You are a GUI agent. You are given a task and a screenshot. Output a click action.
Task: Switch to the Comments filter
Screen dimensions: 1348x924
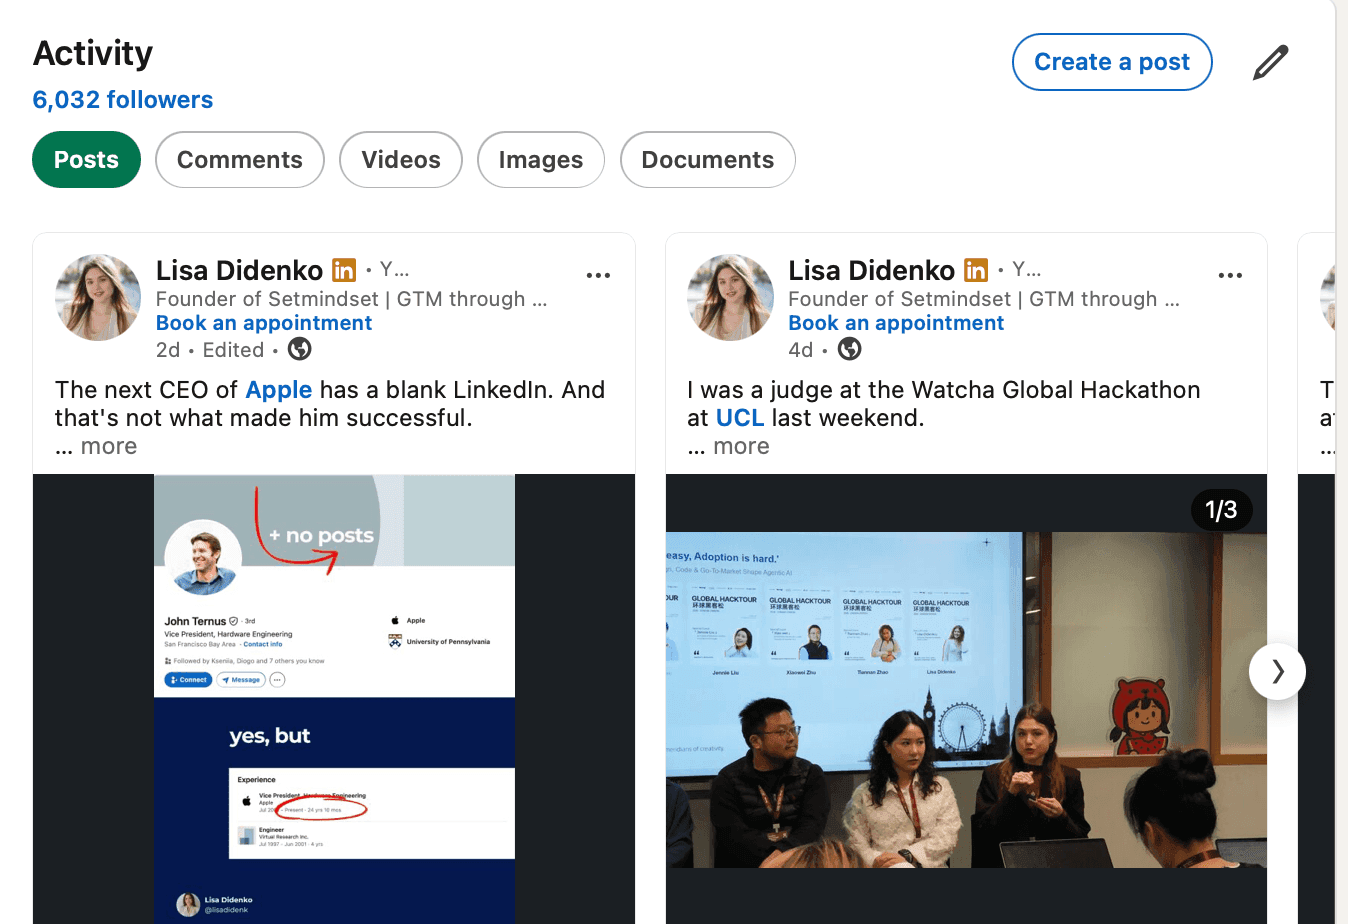[x=240, y=160]
